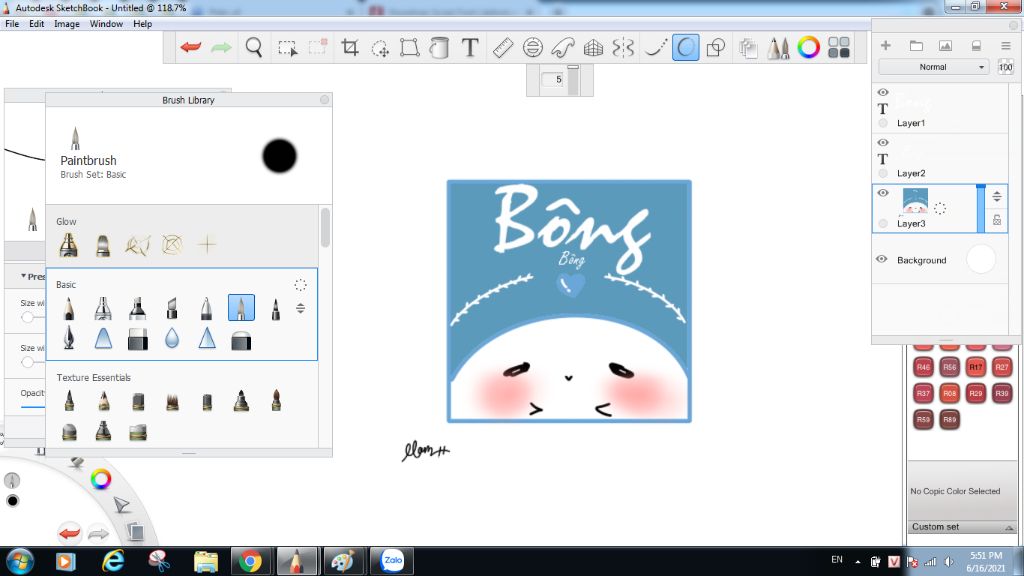Close the Brush Library panel
This screenshot has width=1024, height=576.
tap(325, 99)
